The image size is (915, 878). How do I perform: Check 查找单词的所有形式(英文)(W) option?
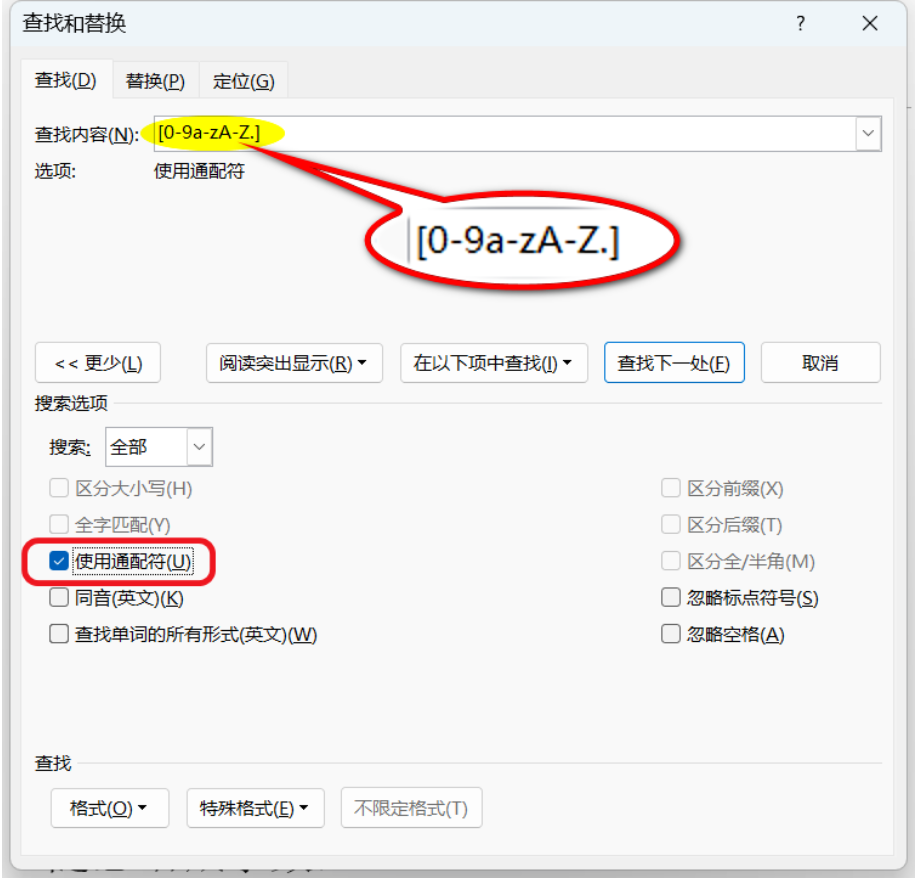[x=59, y=634]
